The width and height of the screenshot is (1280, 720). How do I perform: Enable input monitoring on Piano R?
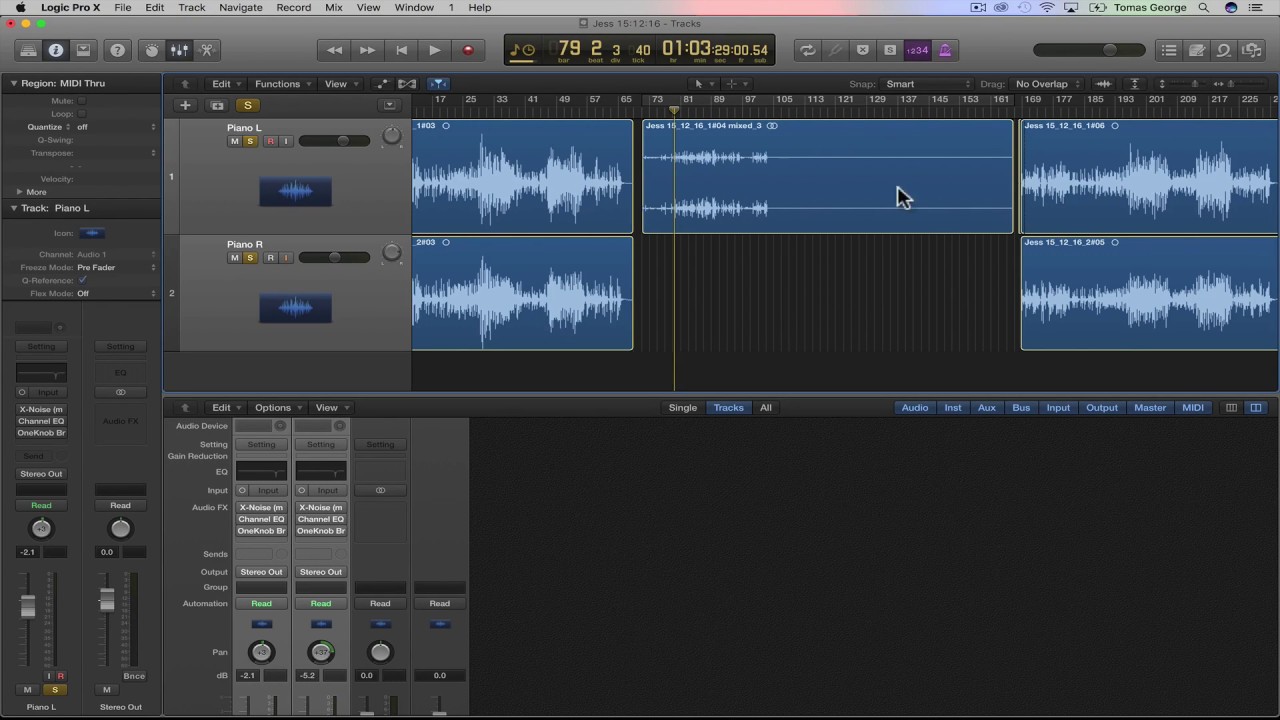(285, 258)
